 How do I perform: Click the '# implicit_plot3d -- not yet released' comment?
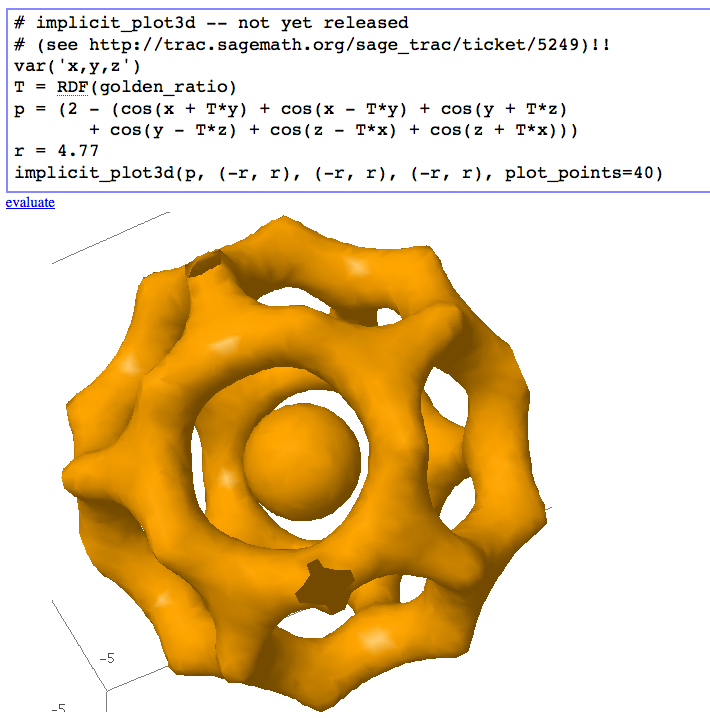(x=211, y=23)
